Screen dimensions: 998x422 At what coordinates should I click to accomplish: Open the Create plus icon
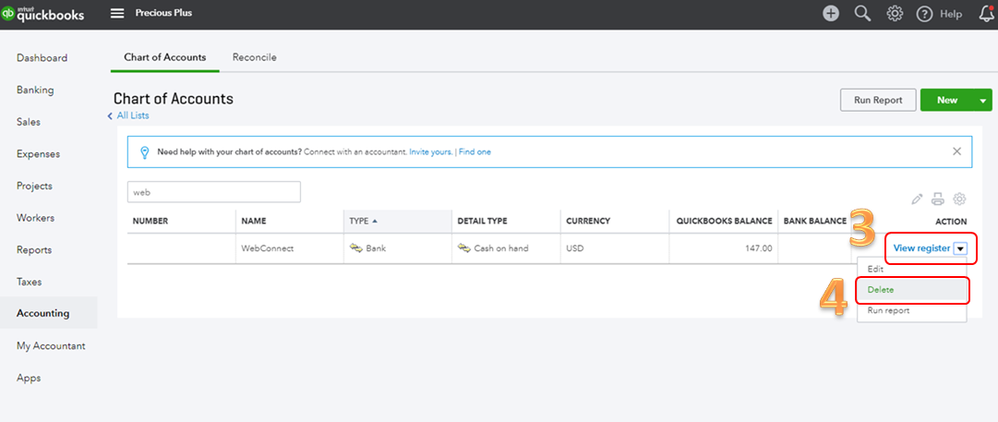point(831,13)
